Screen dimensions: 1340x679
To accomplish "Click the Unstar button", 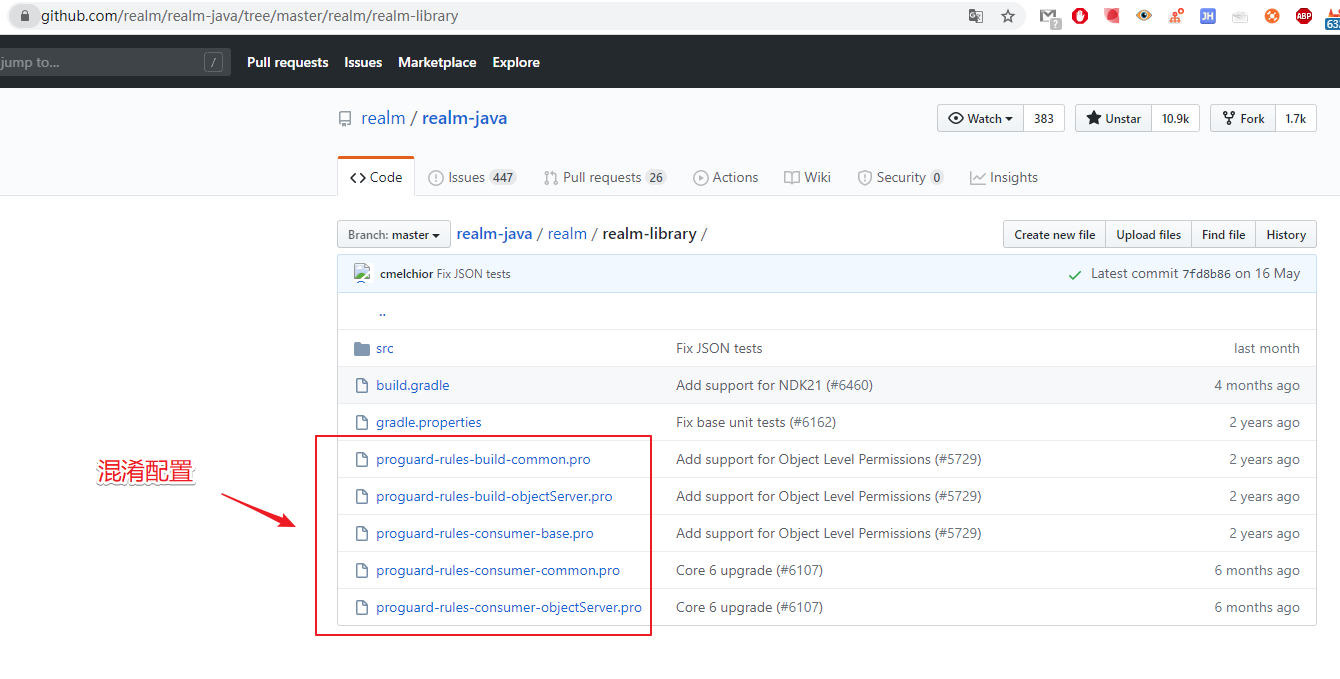I will [1113, 118].
